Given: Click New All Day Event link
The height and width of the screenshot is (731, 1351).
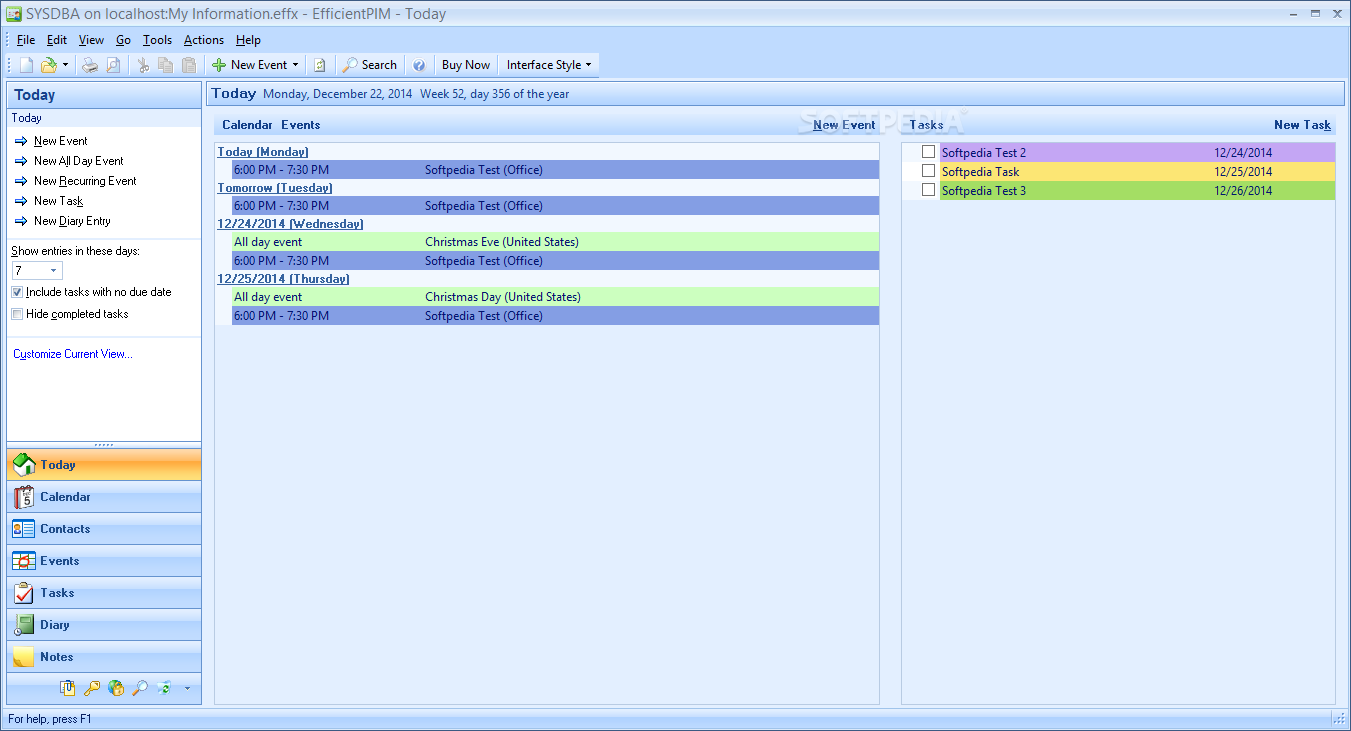Looking at the screenshot, I should click(79, 161).
